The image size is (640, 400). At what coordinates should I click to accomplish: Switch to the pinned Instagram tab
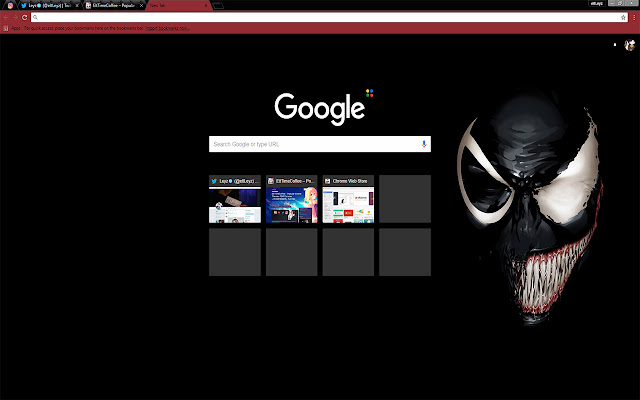pos(10,5)
